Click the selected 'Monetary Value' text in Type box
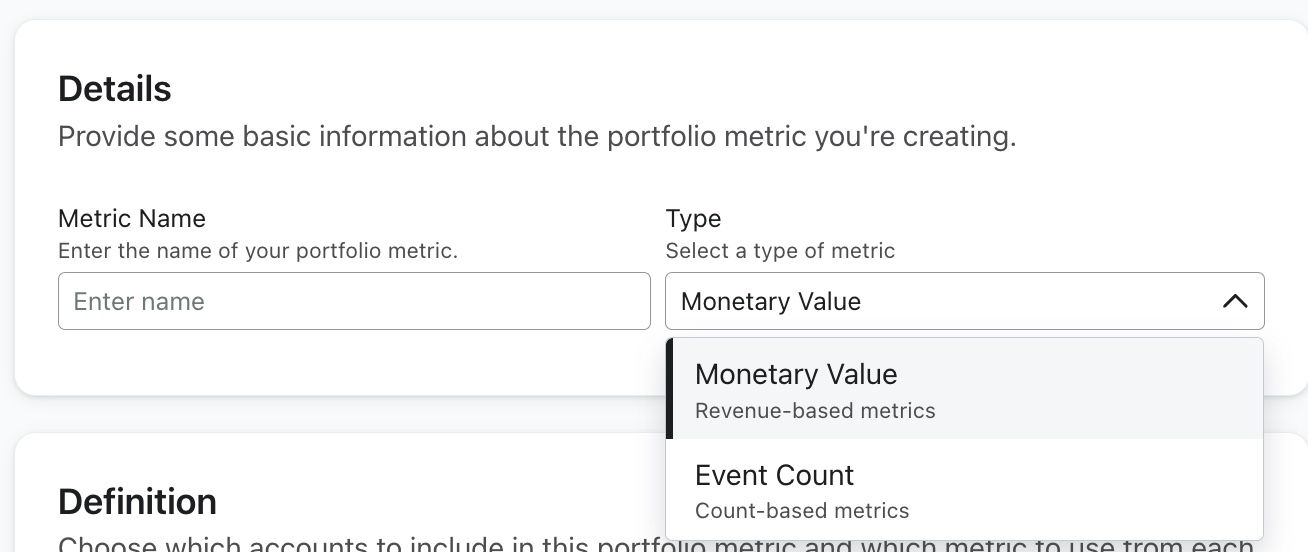This screenshot has width=1308, height=552. click(x=771, y=301)
